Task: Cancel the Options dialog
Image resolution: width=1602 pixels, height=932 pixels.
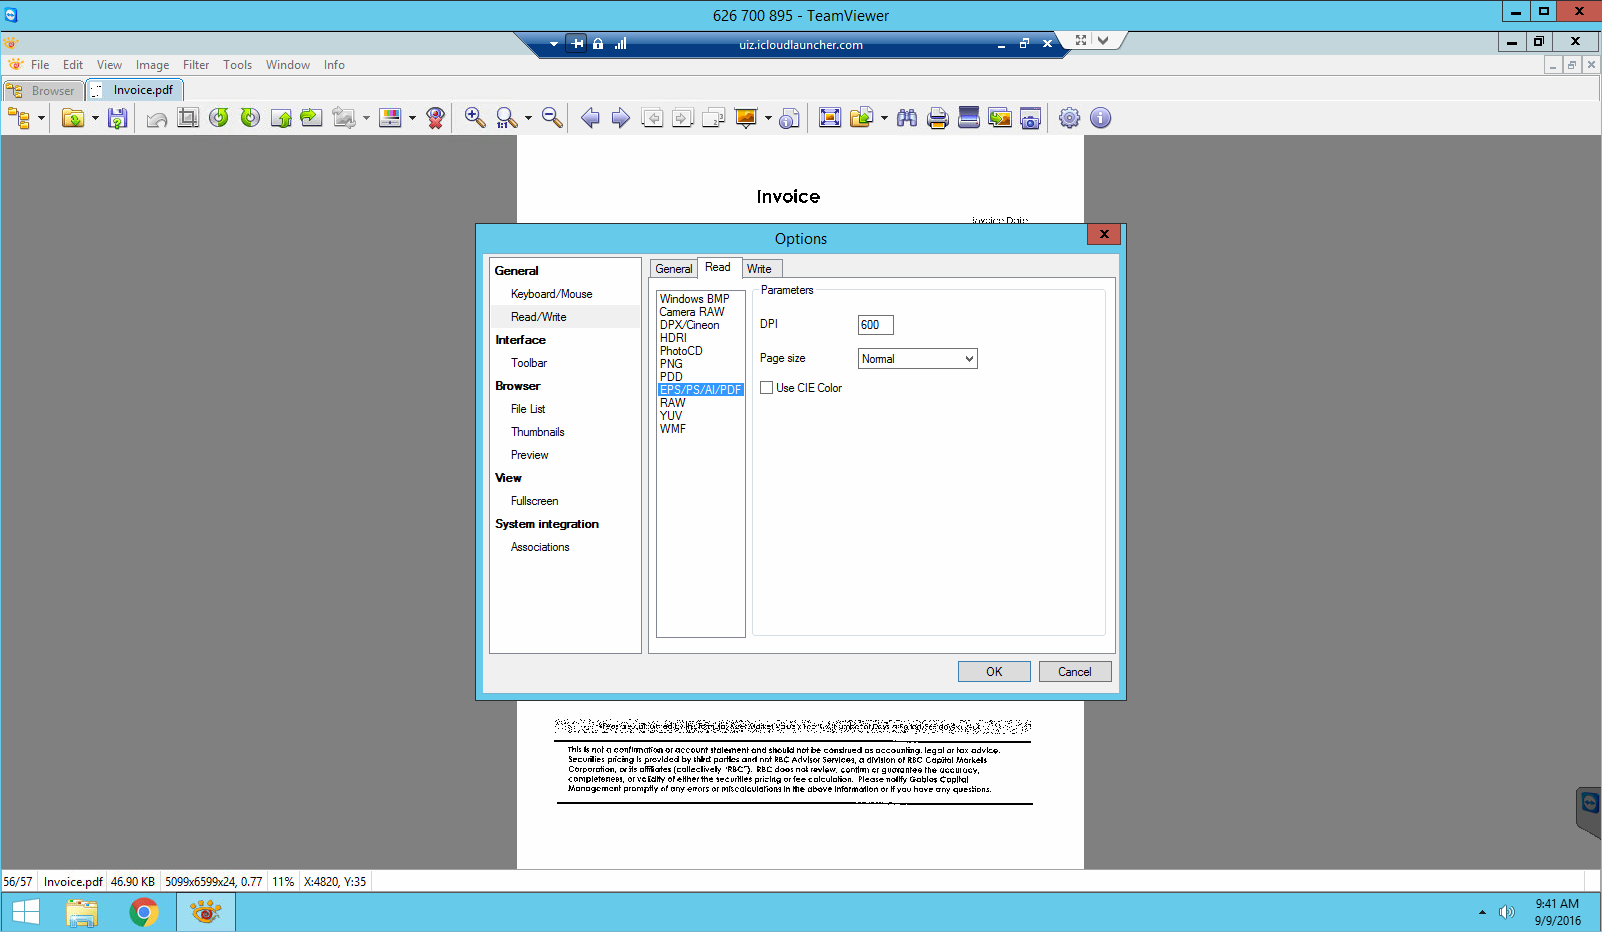Action: tap(1074, 672)
